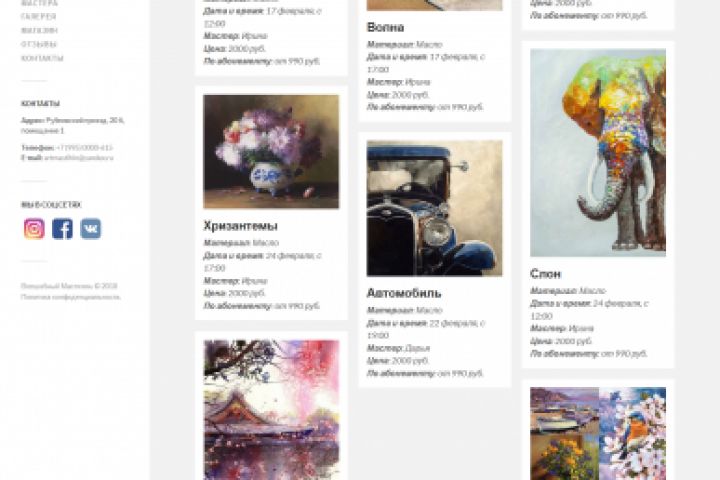Click the Волна title link
This screenshot has width=720, height=480.
tap(385, 28)
